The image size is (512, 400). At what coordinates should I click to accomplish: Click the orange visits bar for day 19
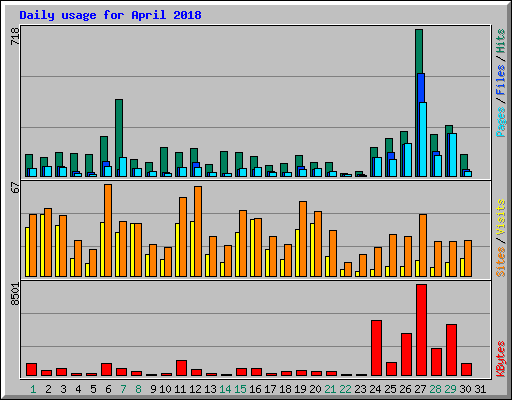coord(303,239)
